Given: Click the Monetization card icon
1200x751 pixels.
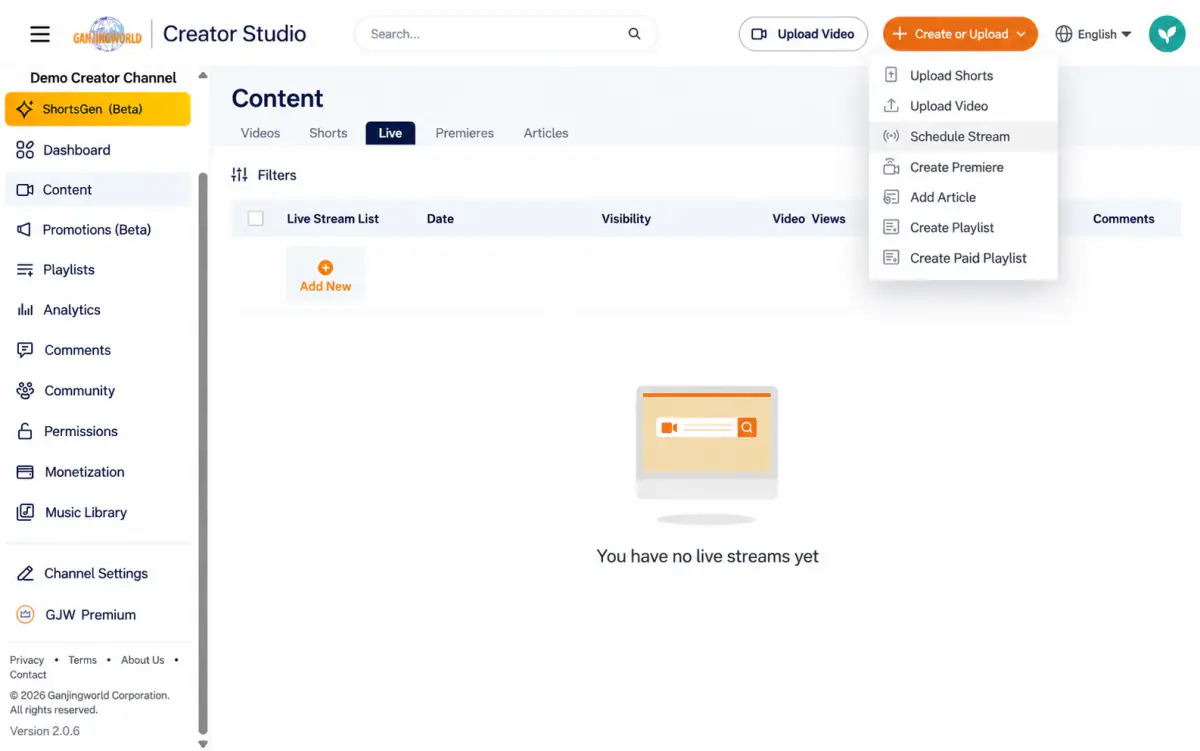Looking at the screenshot, I should tap(25, 472).
